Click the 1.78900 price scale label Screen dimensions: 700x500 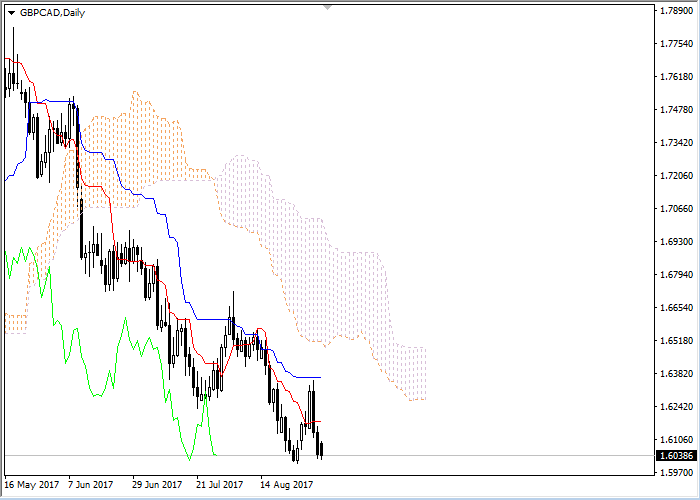[677, 10]
